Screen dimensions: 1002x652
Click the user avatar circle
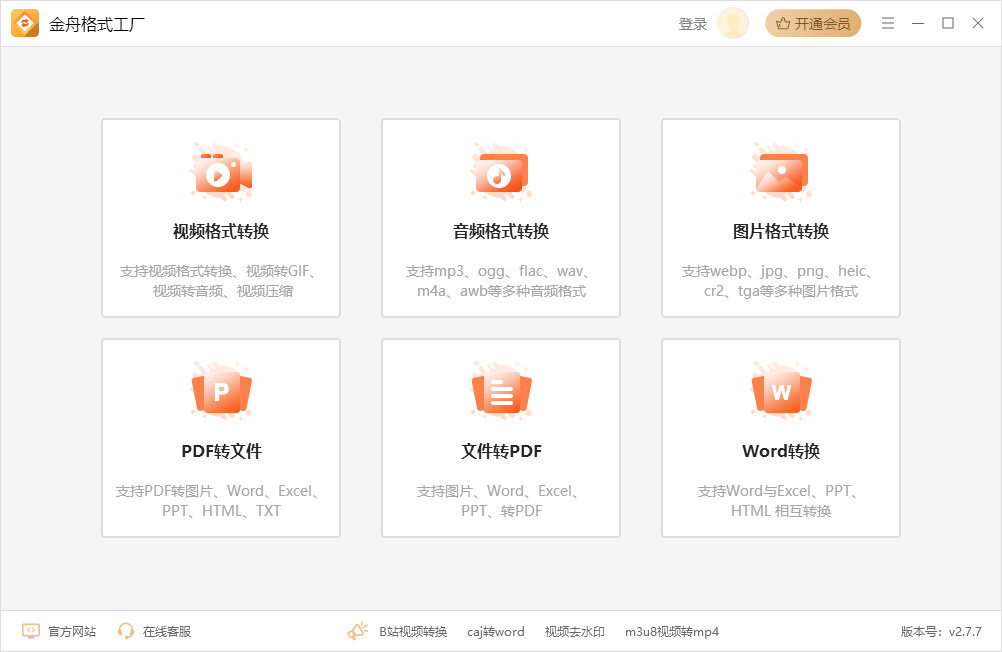point(733,22)
